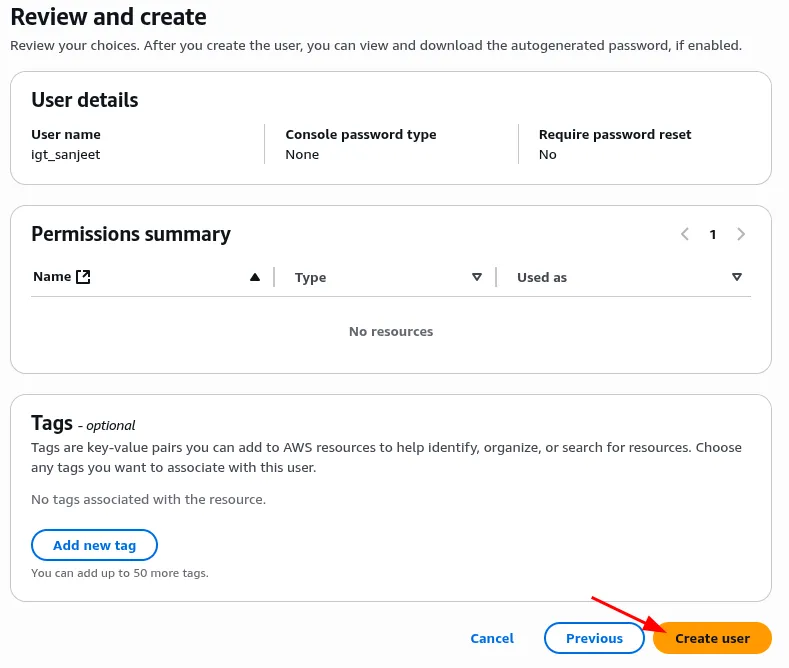Click the Add new tag button
Screen dimensions: 789x668
94,545
